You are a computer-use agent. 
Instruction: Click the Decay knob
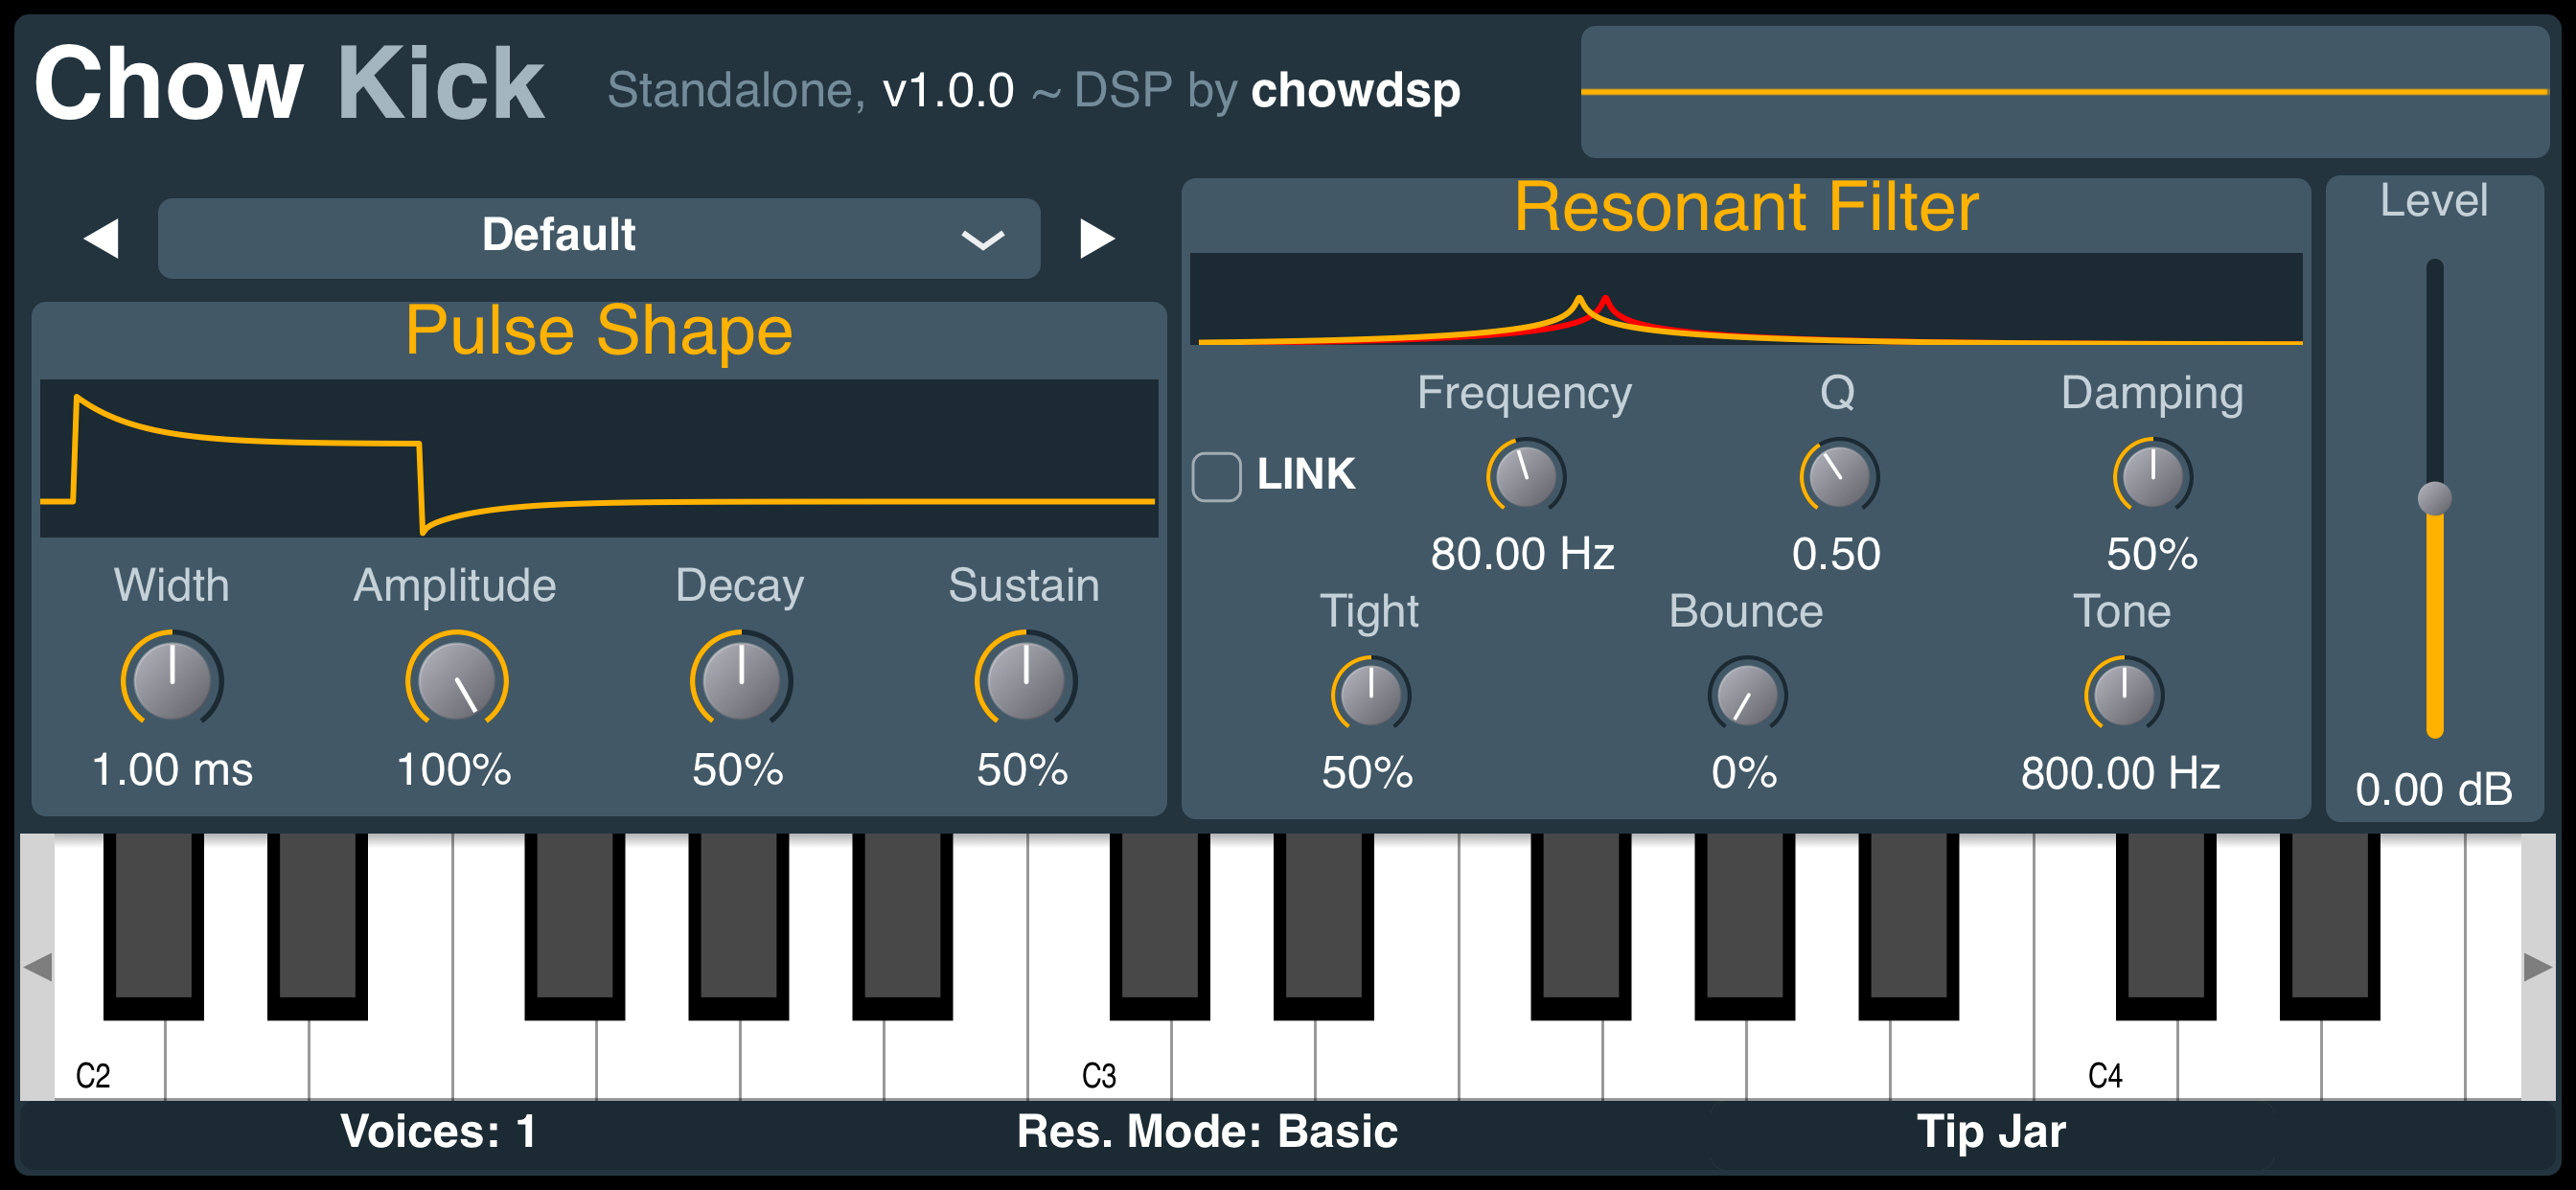pos(741,680)
